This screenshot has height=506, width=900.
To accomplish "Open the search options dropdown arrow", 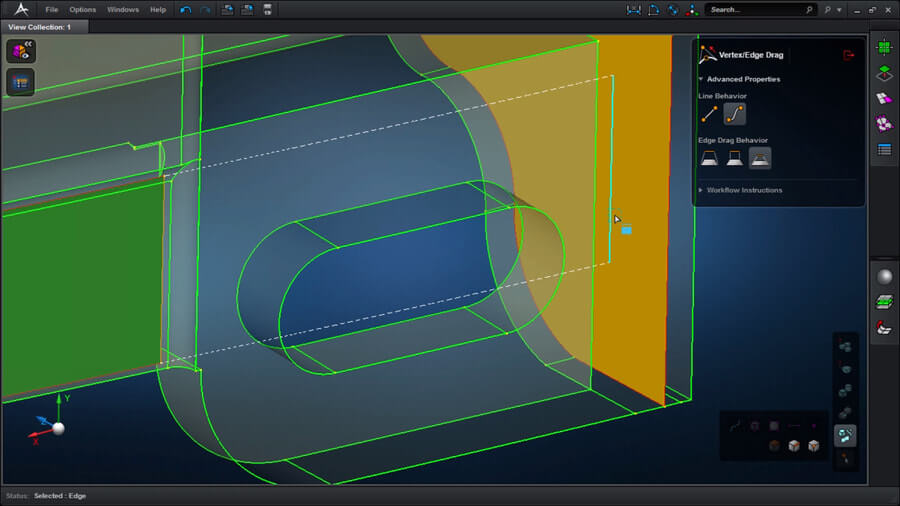I will [839, 10].
